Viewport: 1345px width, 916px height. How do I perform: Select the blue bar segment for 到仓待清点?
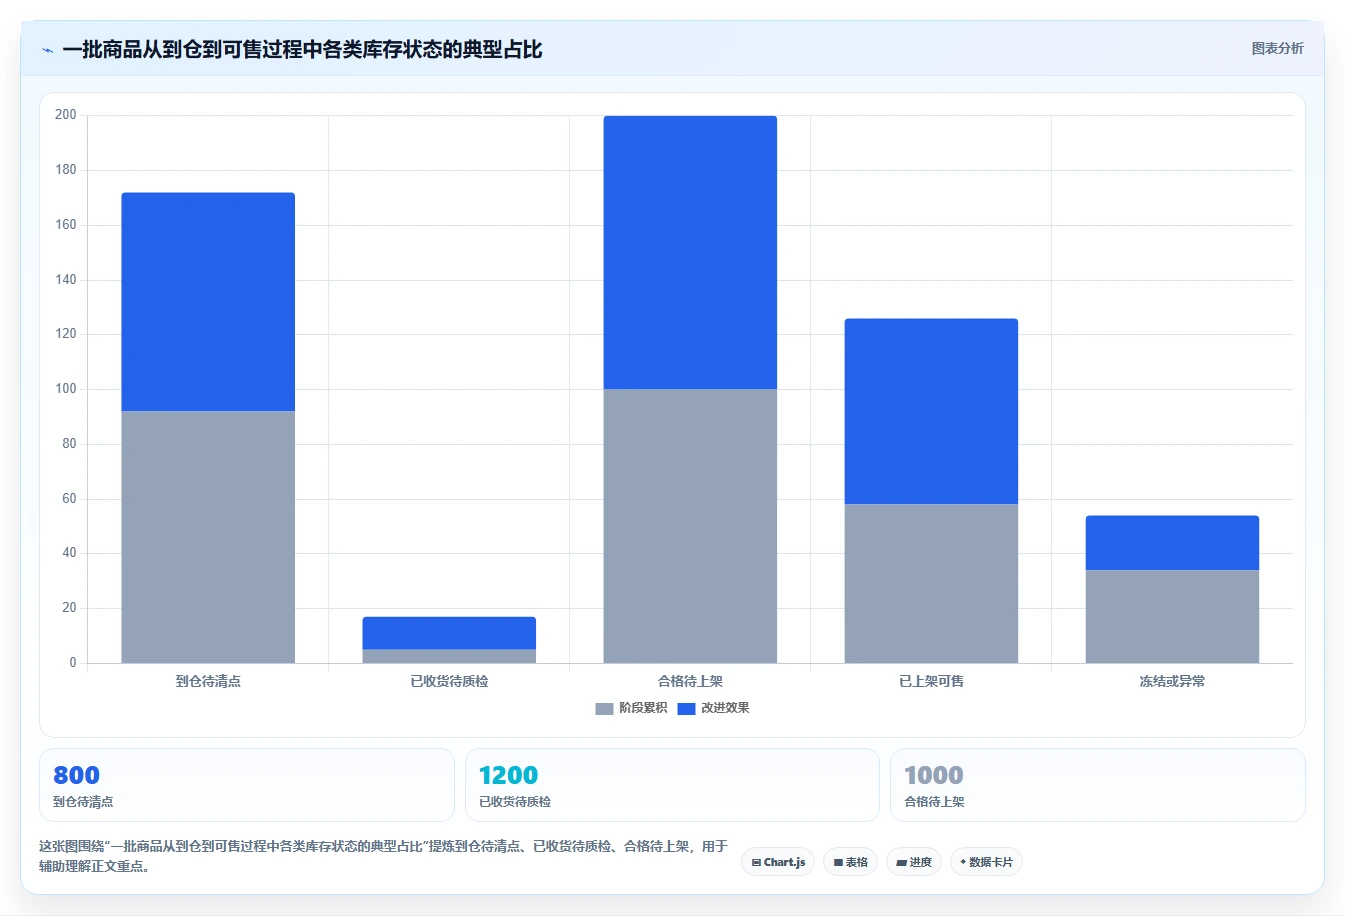pos(208,302)
